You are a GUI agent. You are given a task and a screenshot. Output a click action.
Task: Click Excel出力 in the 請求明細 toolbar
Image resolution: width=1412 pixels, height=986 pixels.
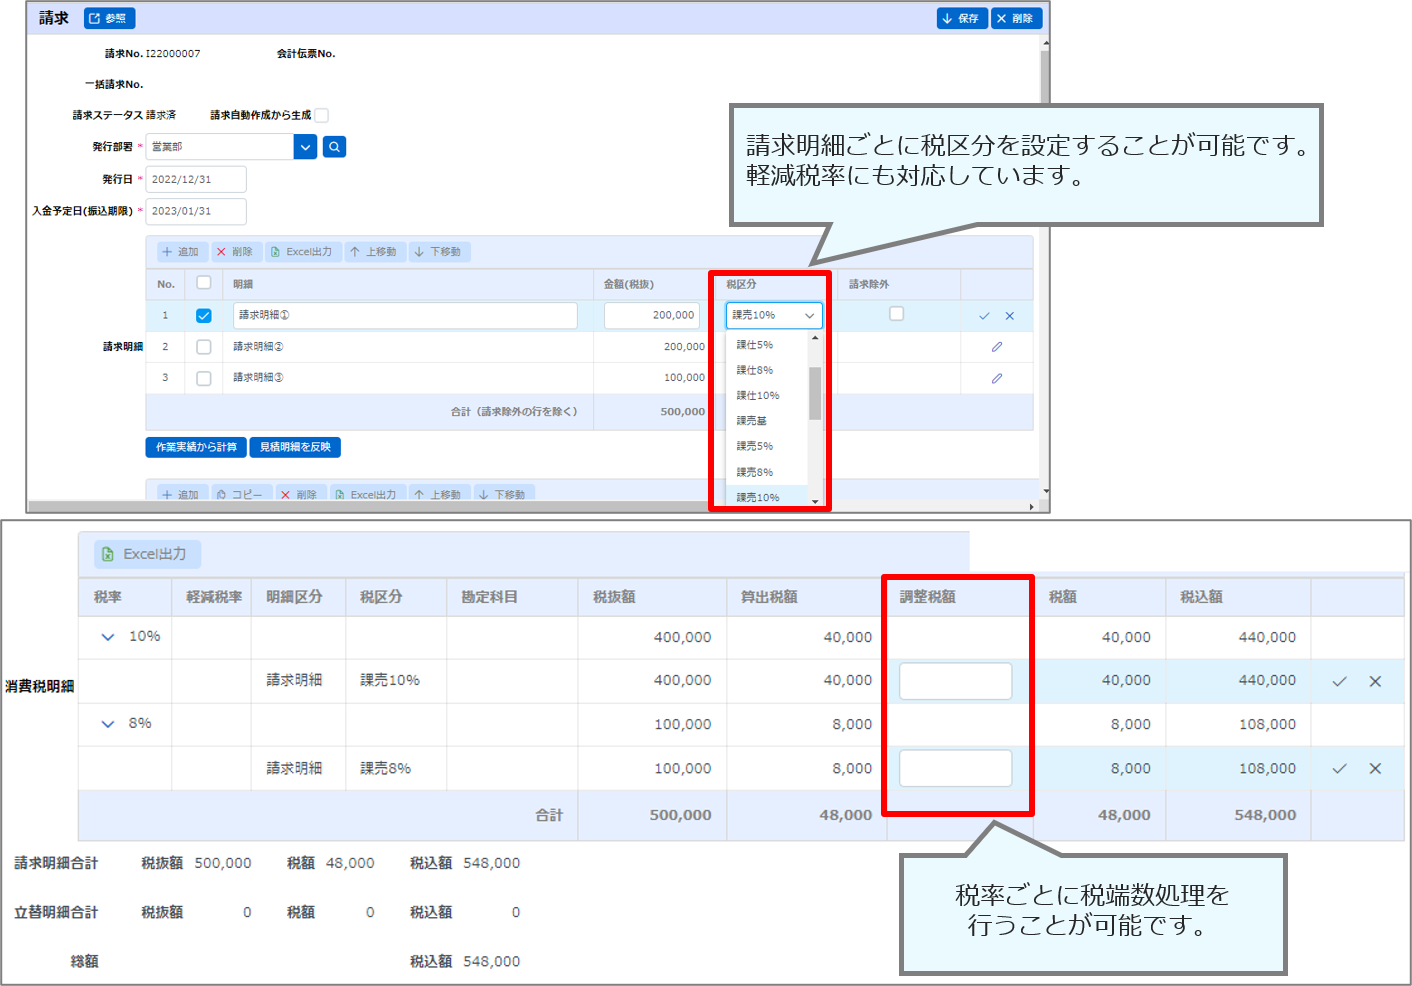[x=302, y=252]
